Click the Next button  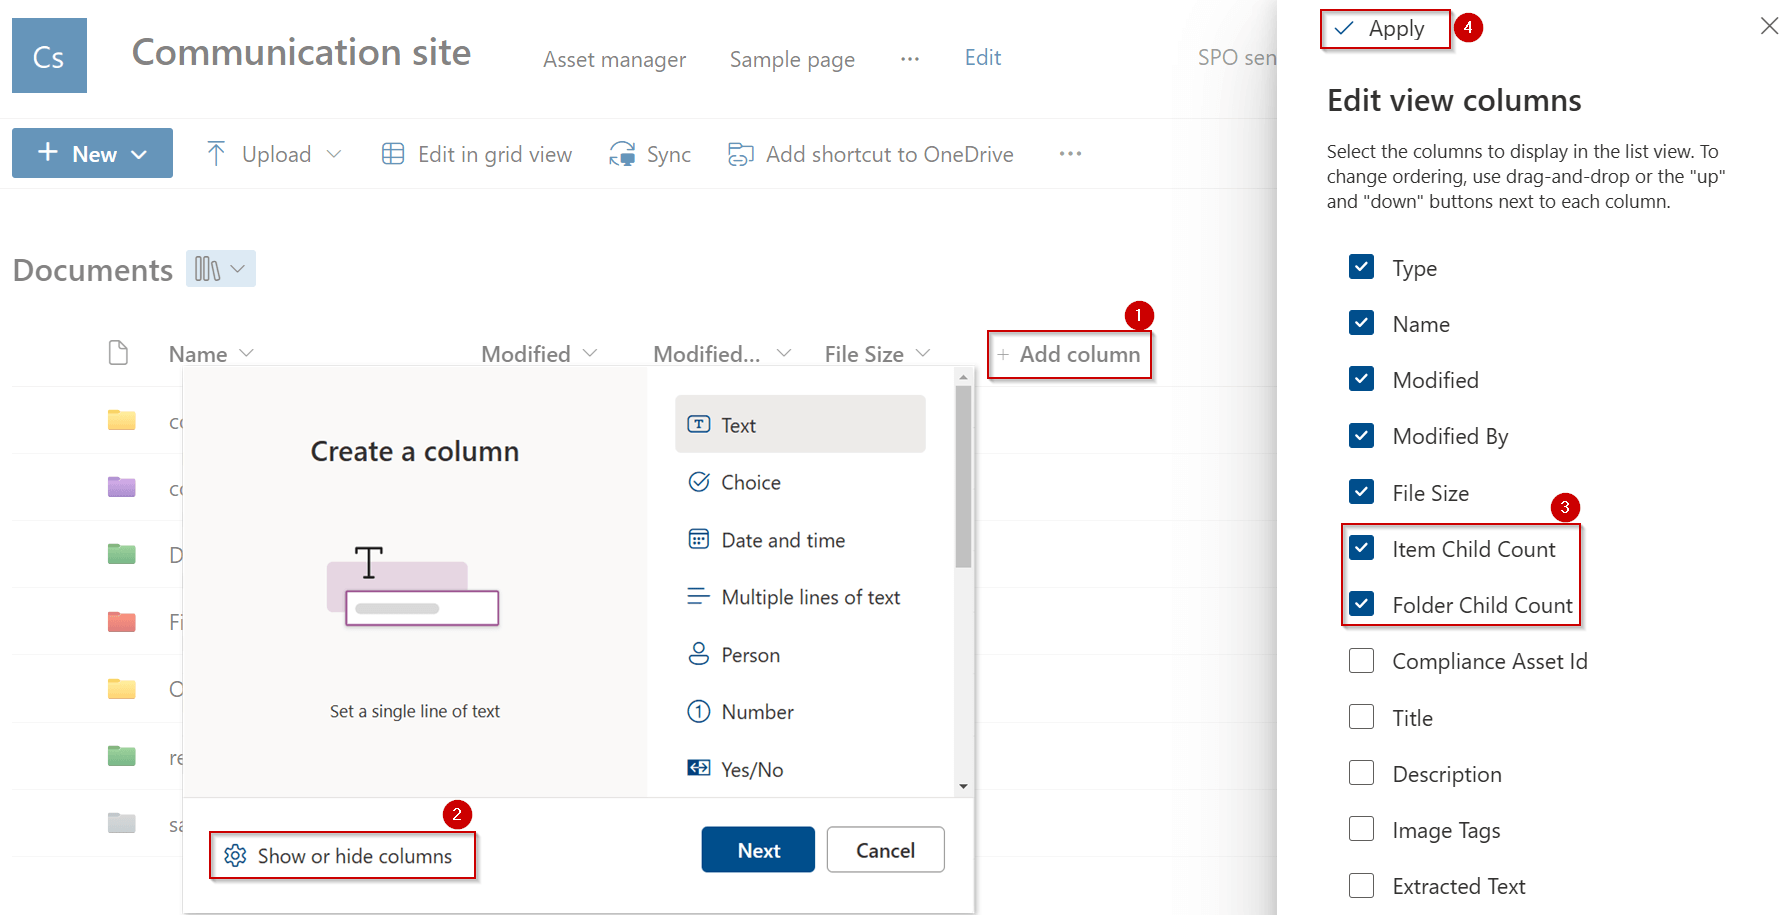(758, 850)
